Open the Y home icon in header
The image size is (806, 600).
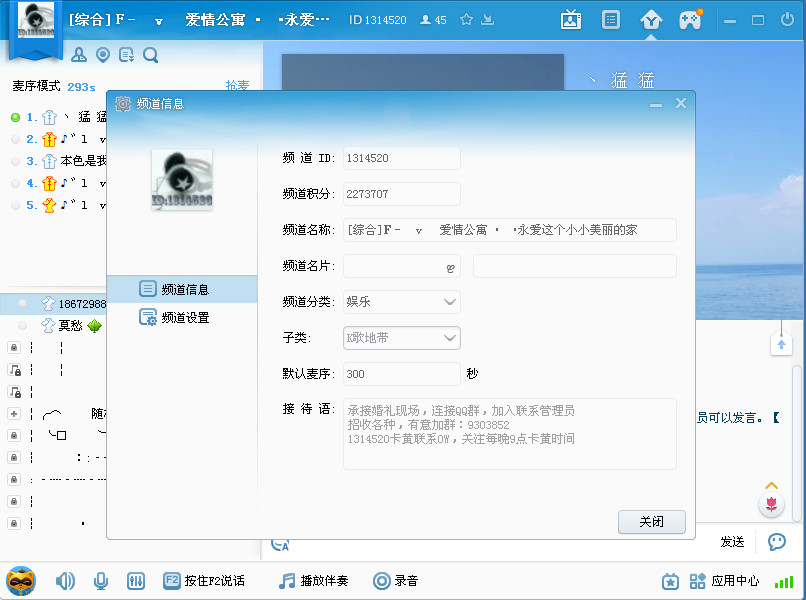[651, 21]
